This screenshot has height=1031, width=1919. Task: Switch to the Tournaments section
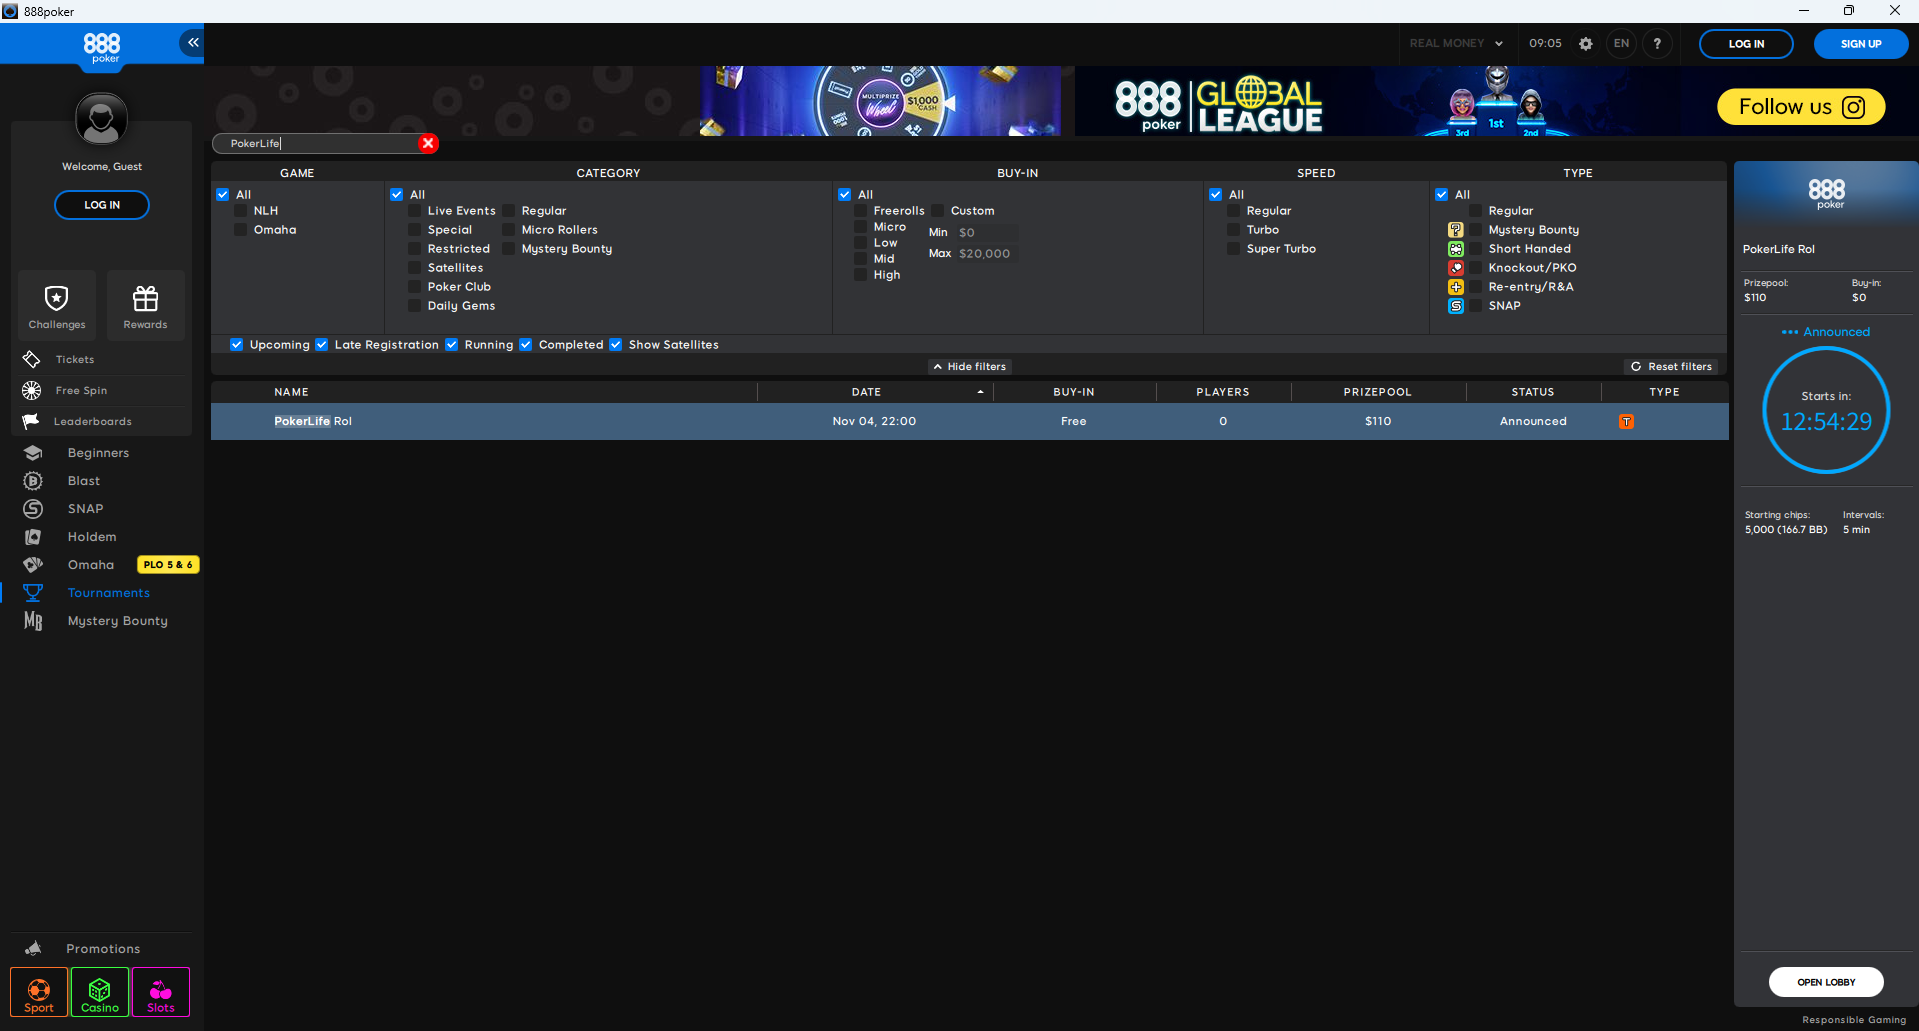click(108, 592)
